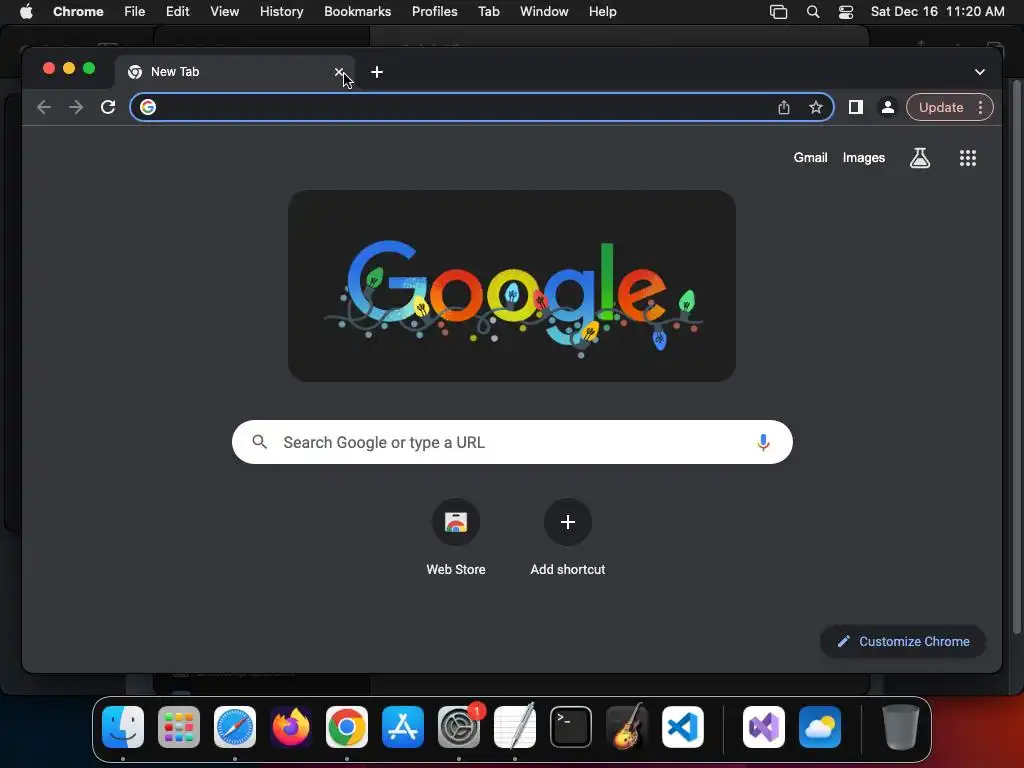Click the date and time display
1024x768 pixels.
937,12
